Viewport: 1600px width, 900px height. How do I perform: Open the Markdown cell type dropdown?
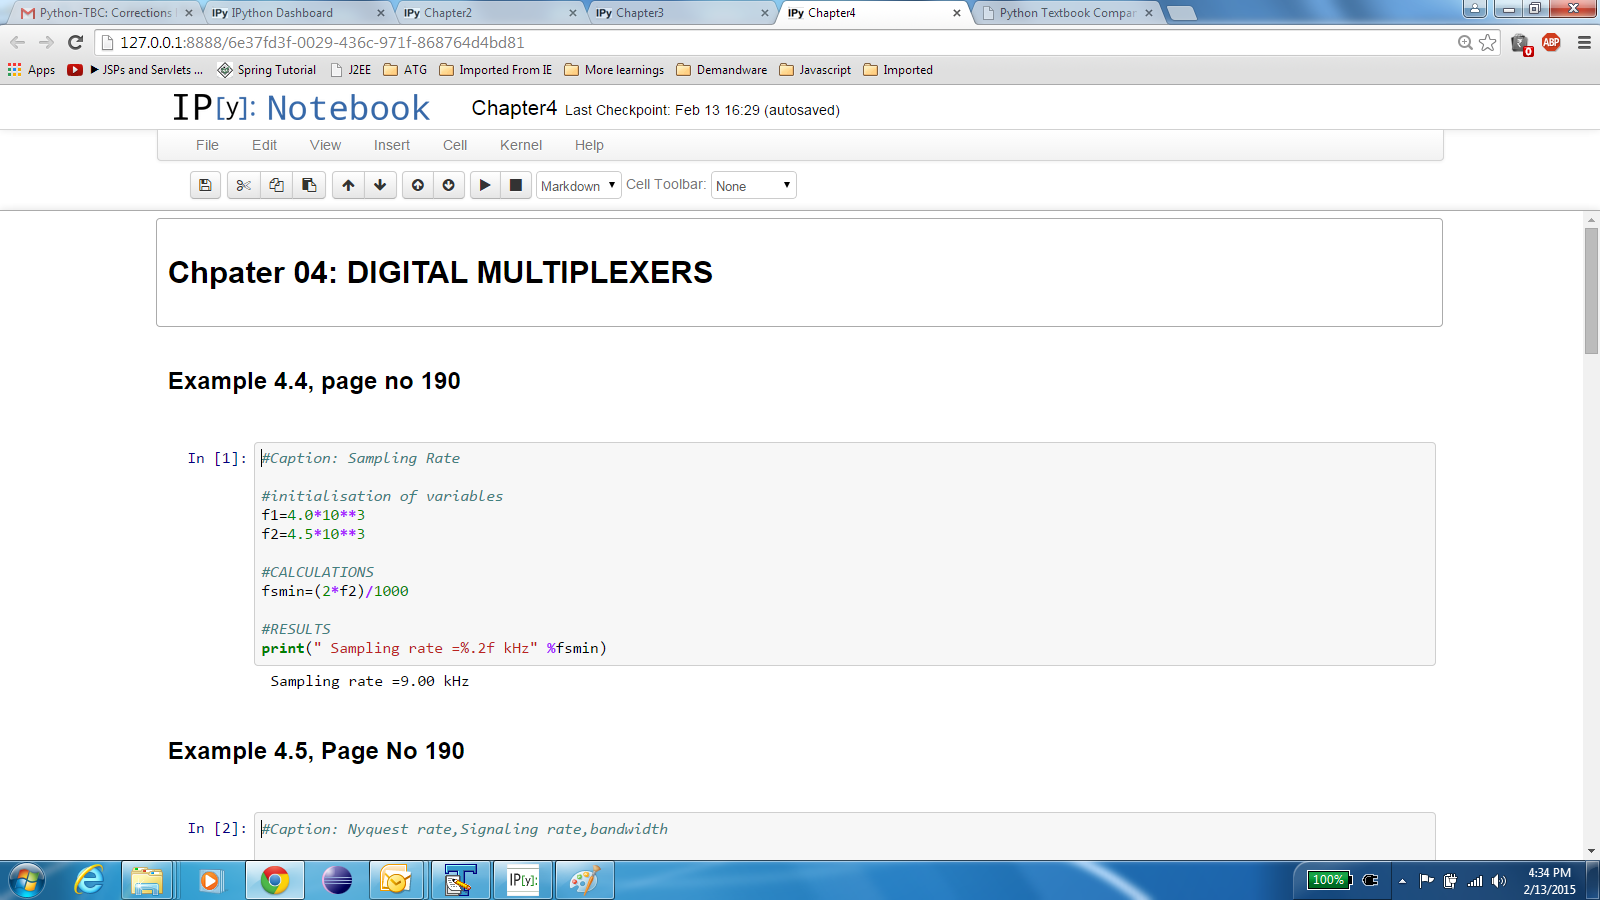coord(578,186)
